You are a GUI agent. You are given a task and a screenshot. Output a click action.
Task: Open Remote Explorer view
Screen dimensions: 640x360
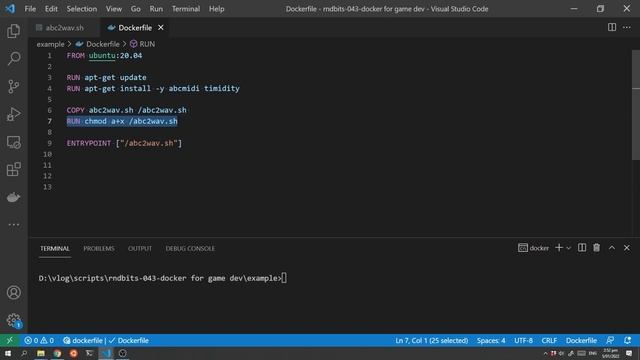[x=13, y=142]
